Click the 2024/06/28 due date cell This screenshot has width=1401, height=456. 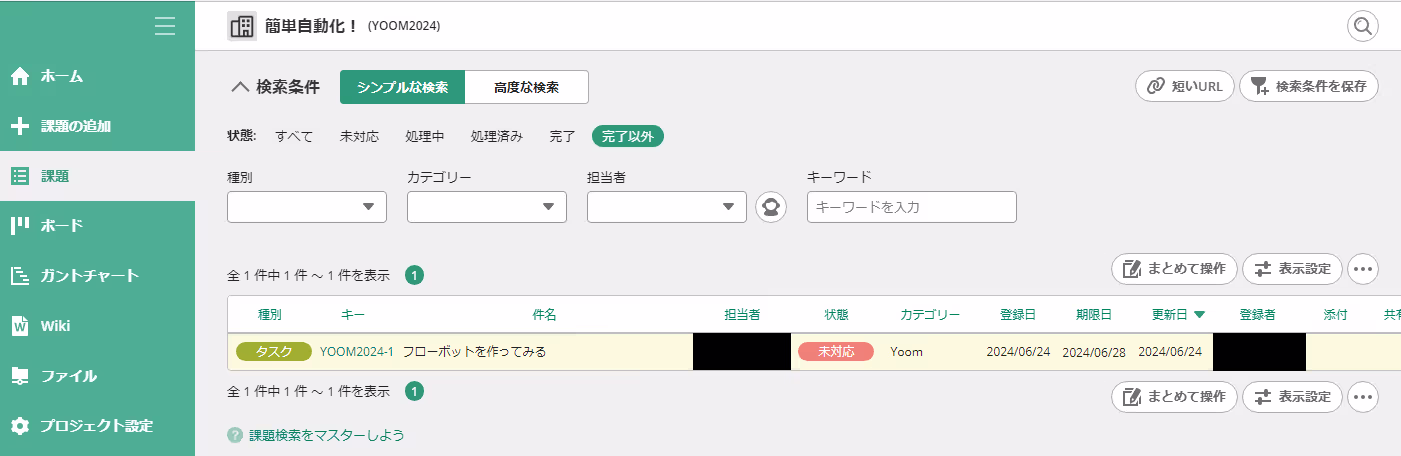click(x=1094, y=352)
